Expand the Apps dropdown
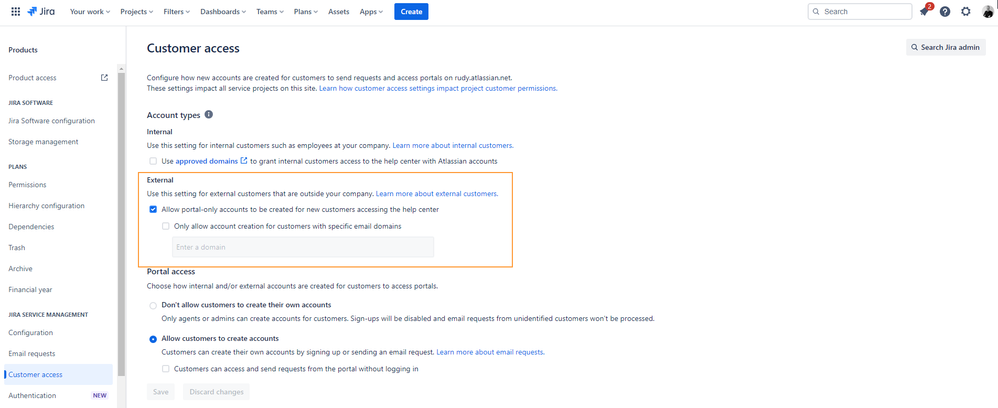 (x=371, y=11)
